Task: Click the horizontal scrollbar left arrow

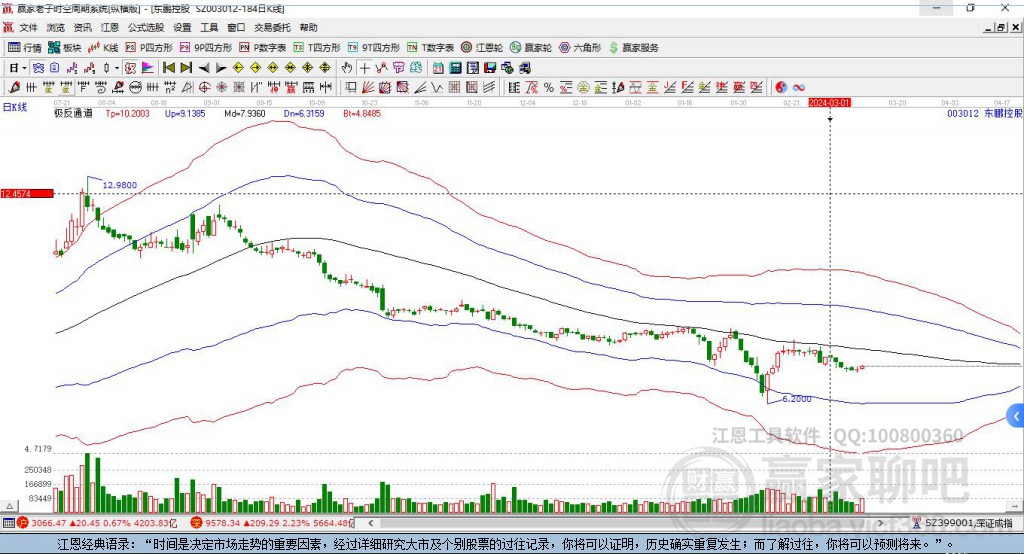Action: (371, 523)
